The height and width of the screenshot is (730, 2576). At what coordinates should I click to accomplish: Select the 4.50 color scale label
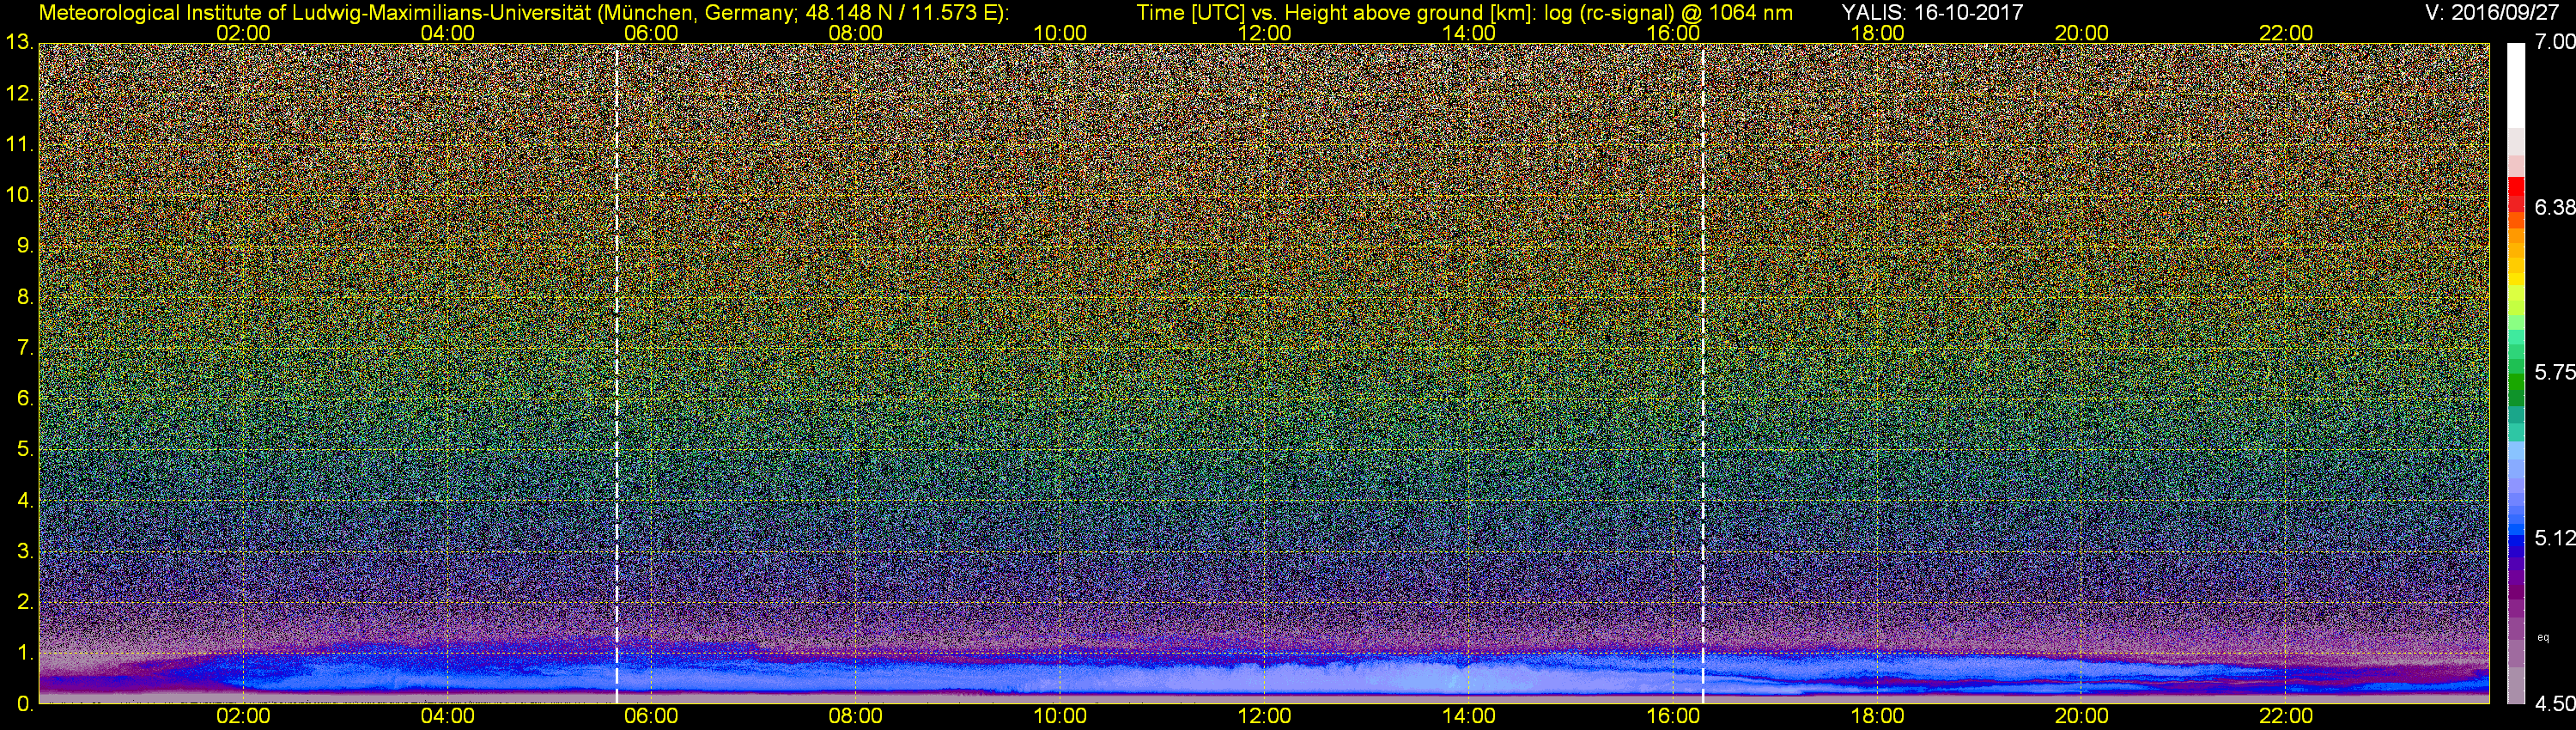click(x=2555, y=704)
